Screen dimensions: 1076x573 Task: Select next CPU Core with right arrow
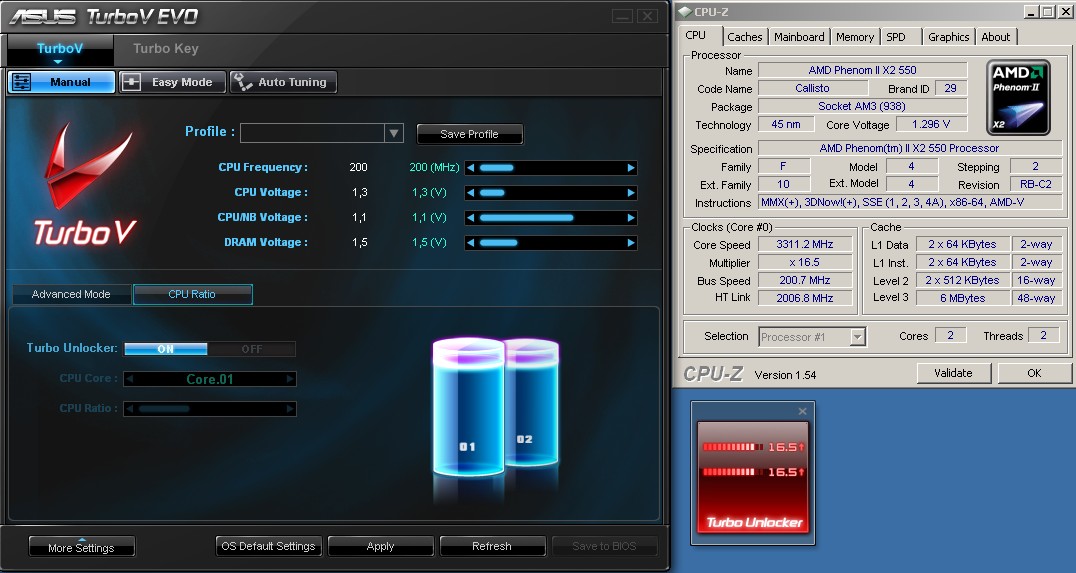tap(290, 379)
